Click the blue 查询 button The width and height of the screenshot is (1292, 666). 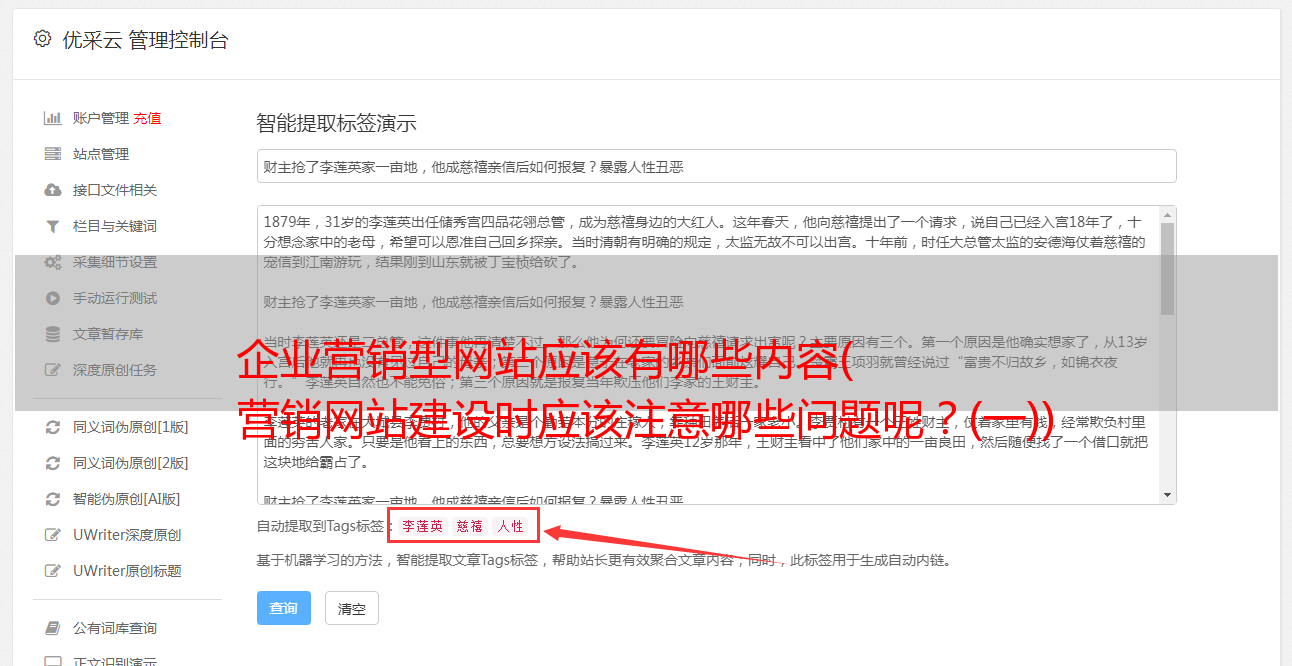tap(284, 608)
